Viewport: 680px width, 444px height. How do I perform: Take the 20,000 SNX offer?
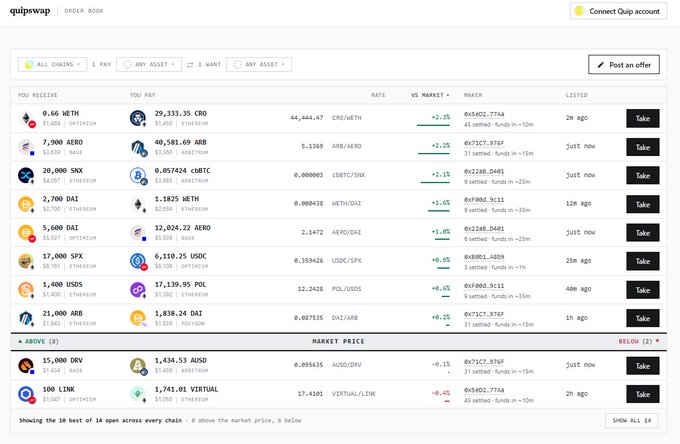pyautogui.click(x=643, y=176)
